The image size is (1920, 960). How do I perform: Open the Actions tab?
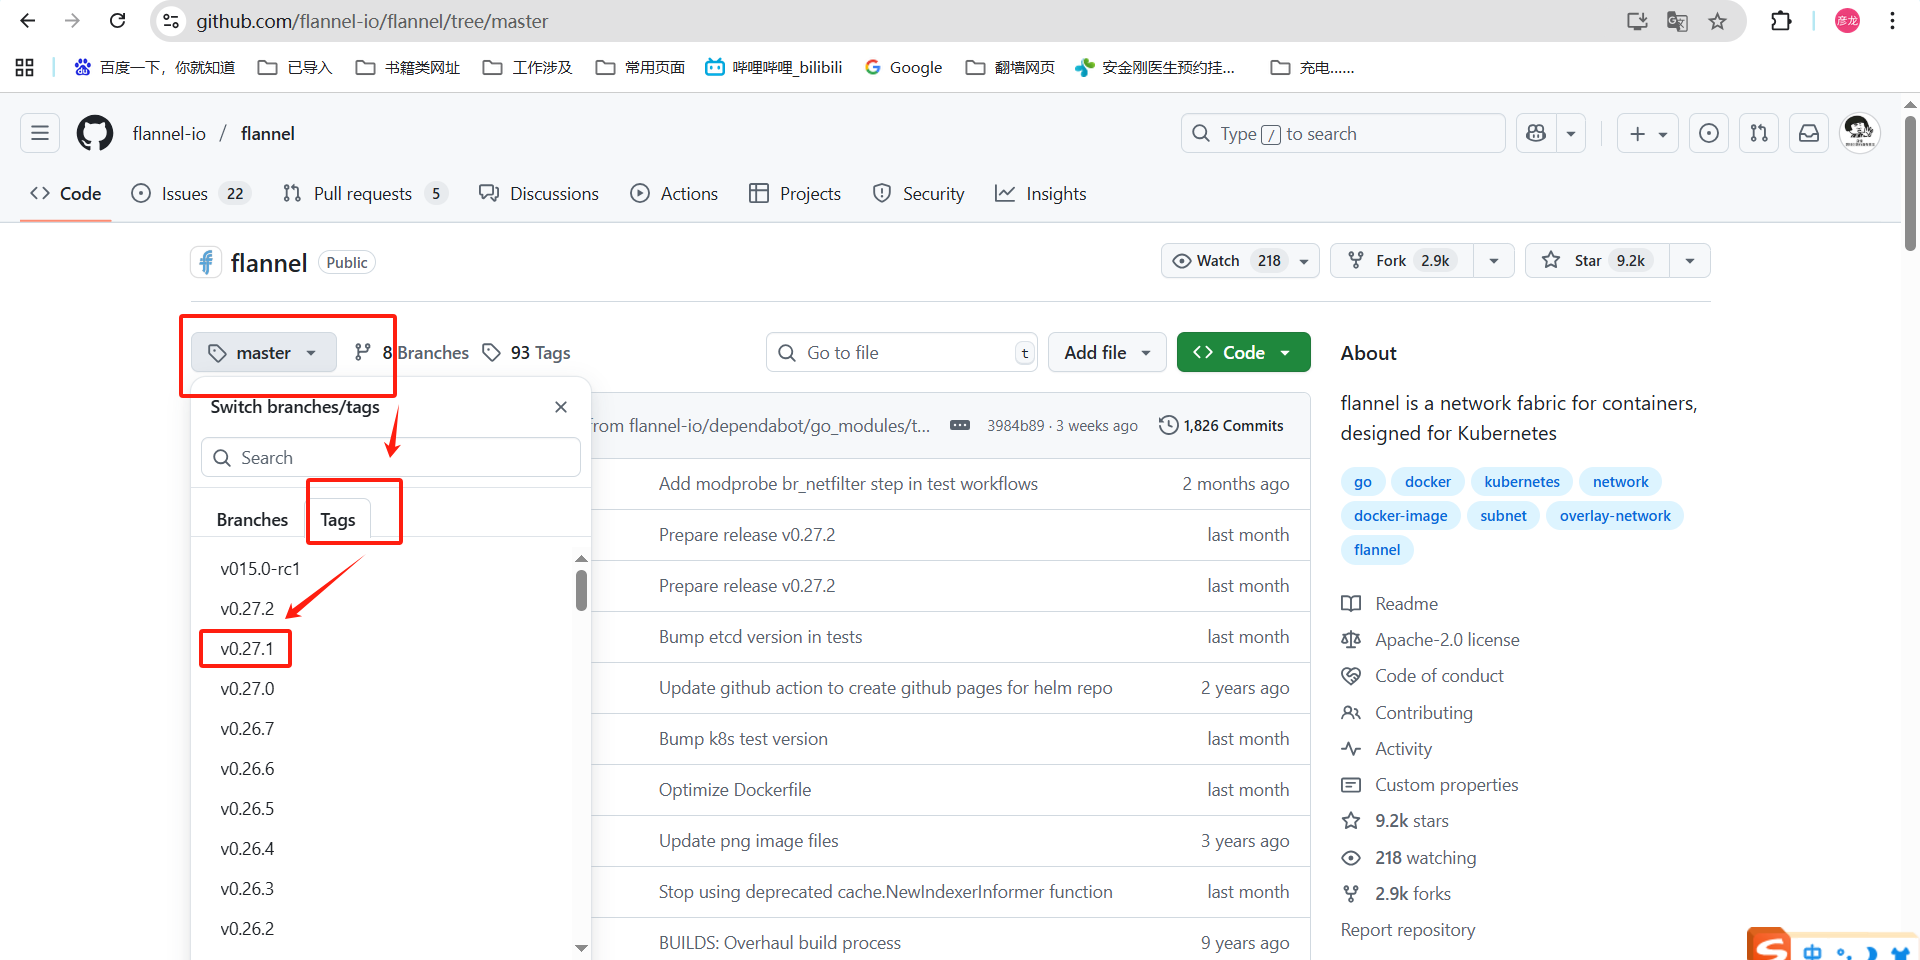click(x=674, y=193)
